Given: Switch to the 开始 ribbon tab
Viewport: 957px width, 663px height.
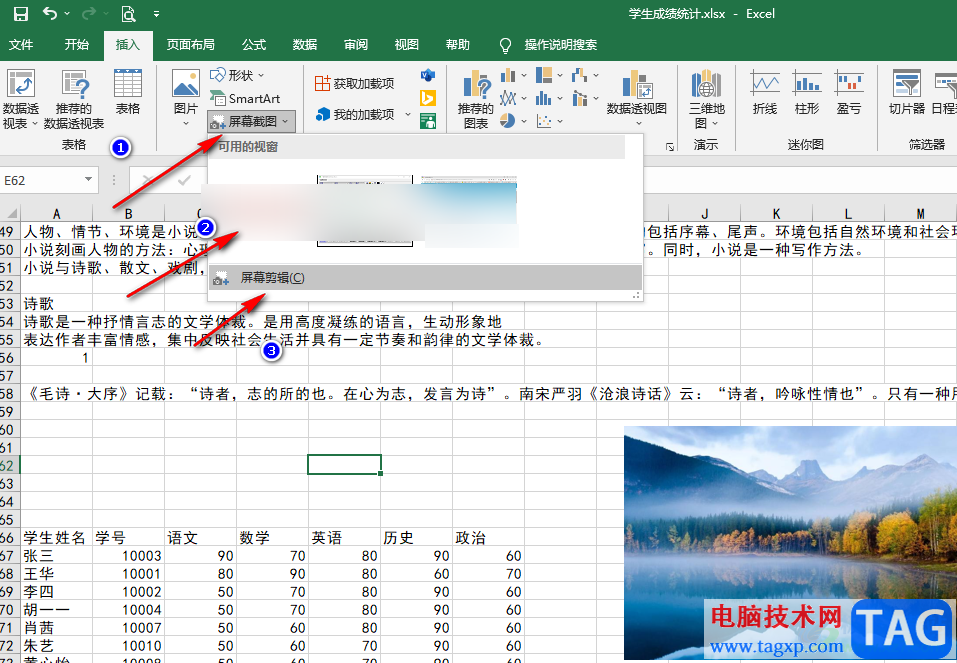Looking at the screenshot, I should [77, 45].
